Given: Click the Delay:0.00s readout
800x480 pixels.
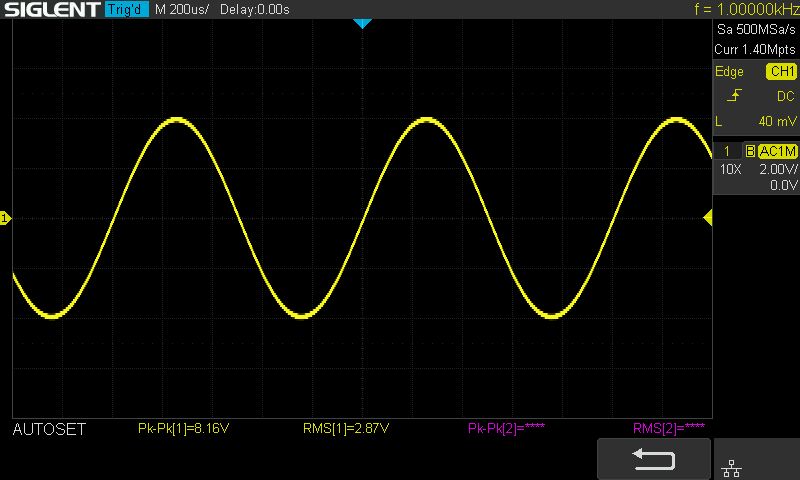Looking at the screenshot, I should pos(255,9).
